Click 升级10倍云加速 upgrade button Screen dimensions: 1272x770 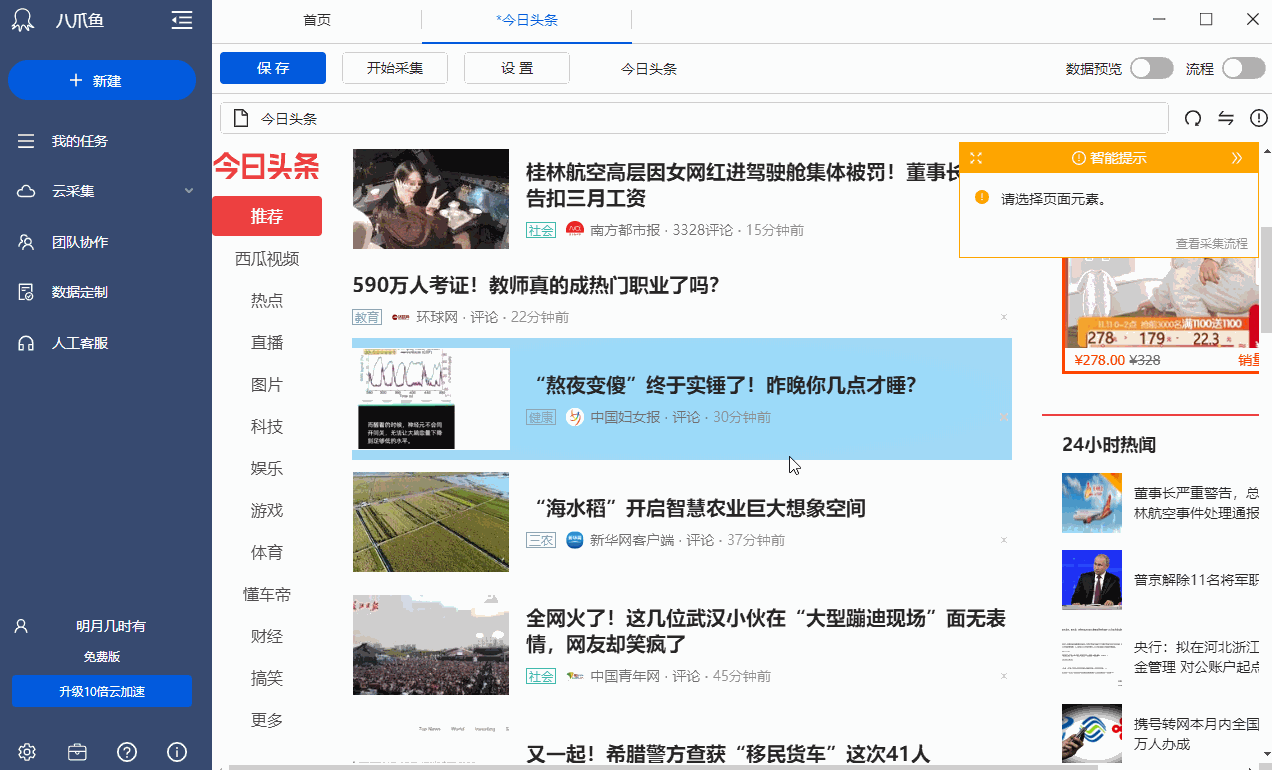pos(102,692)
